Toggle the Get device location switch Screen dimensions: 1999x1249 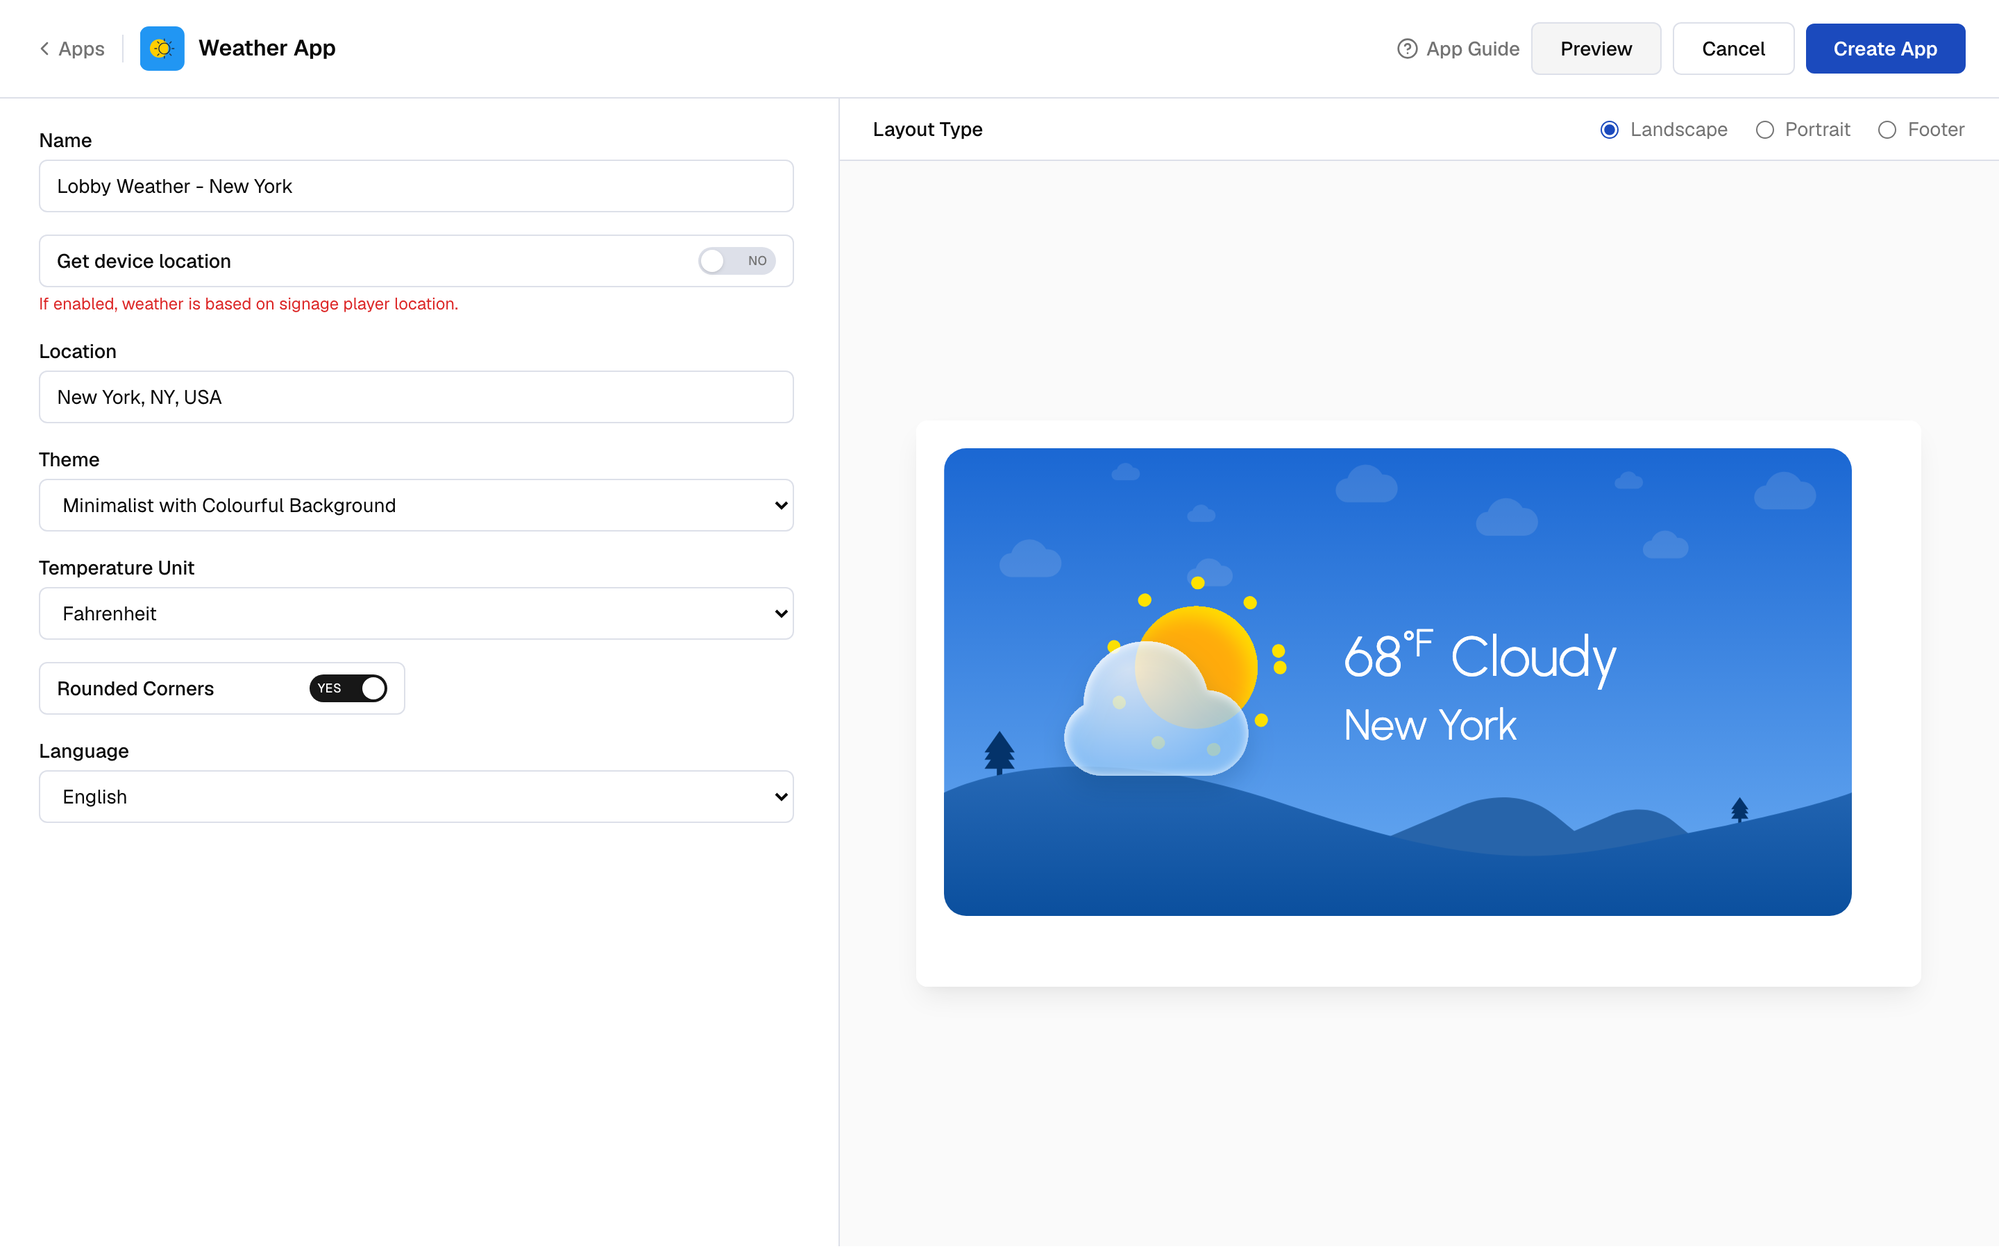tap(737, 261)
